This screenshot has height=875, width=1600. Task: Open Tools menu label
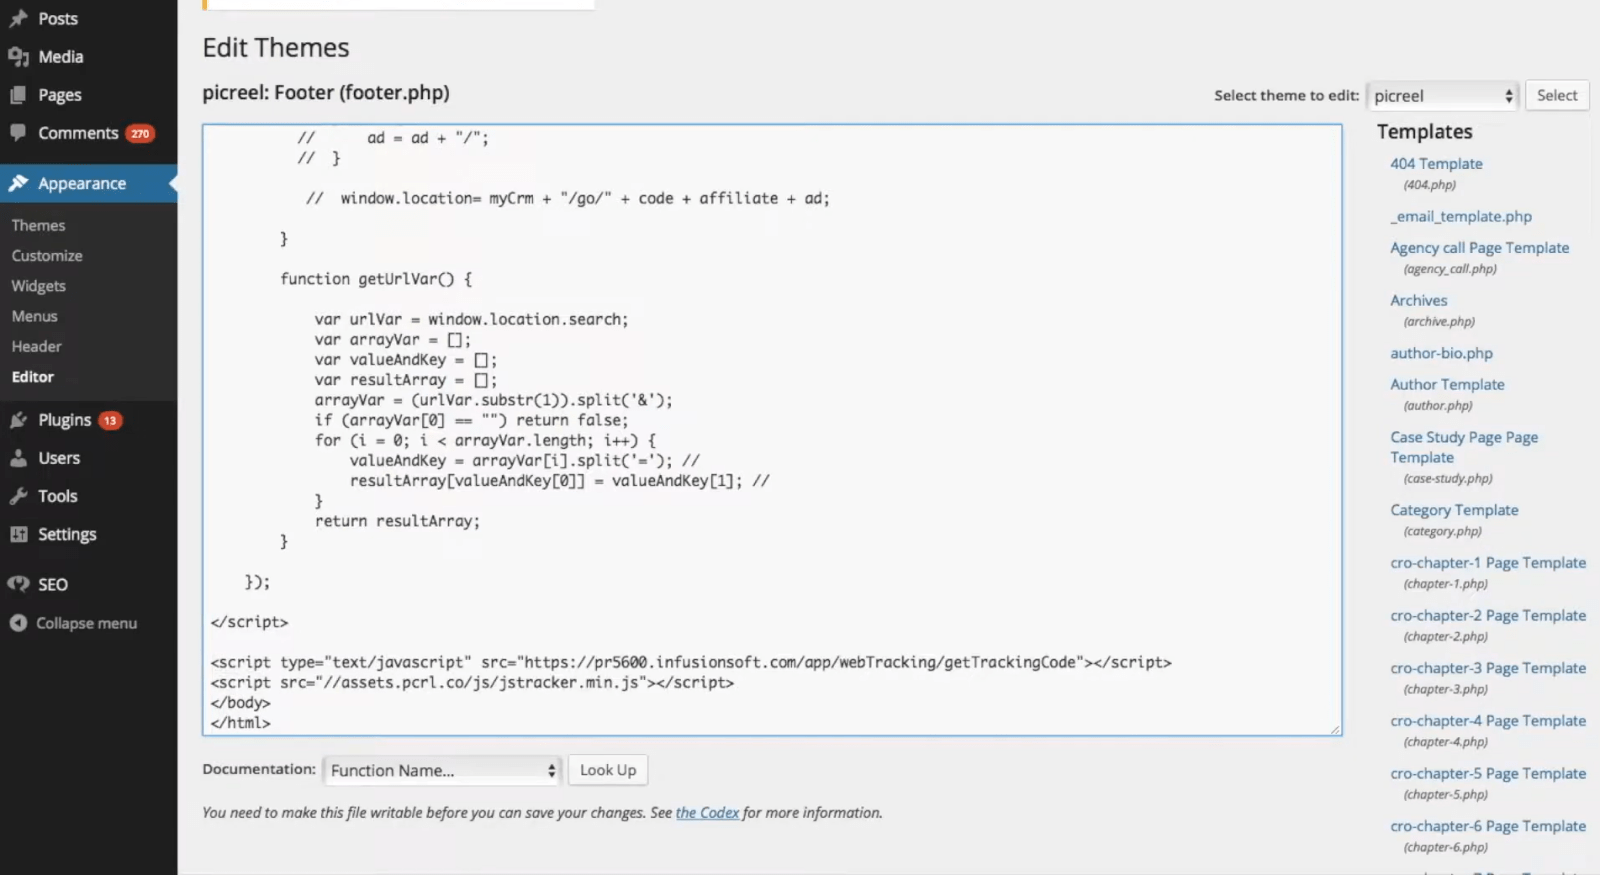coord(57,496)
